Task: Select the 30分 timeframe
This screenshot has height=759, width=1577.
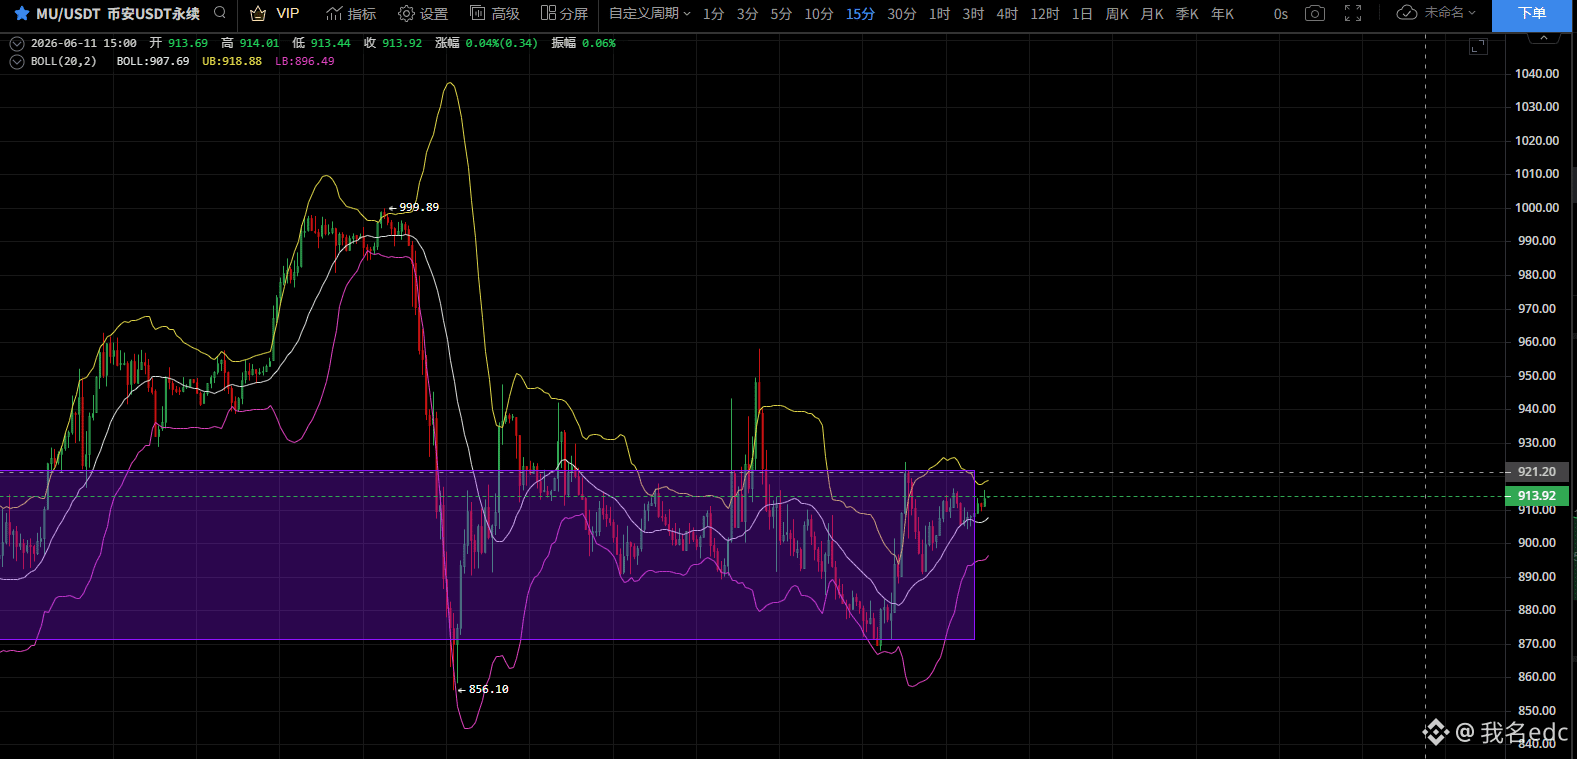Action: 901,14
